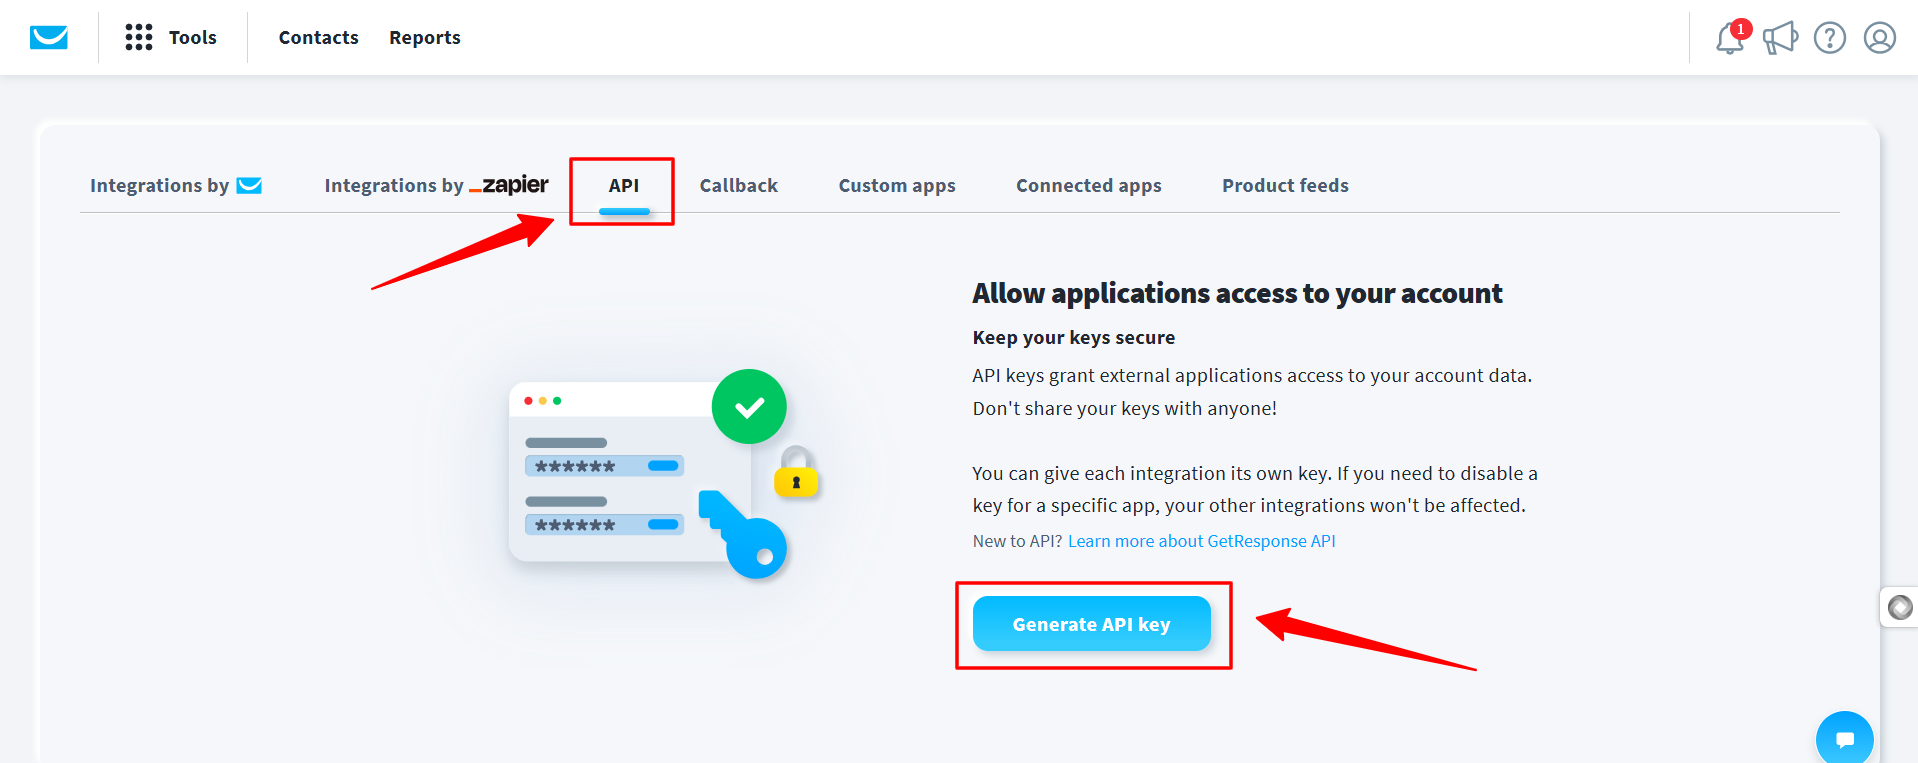The width and height of the screenshot is (1918, 763).
Task: Open the Reports menu
Action: point(424,37)
